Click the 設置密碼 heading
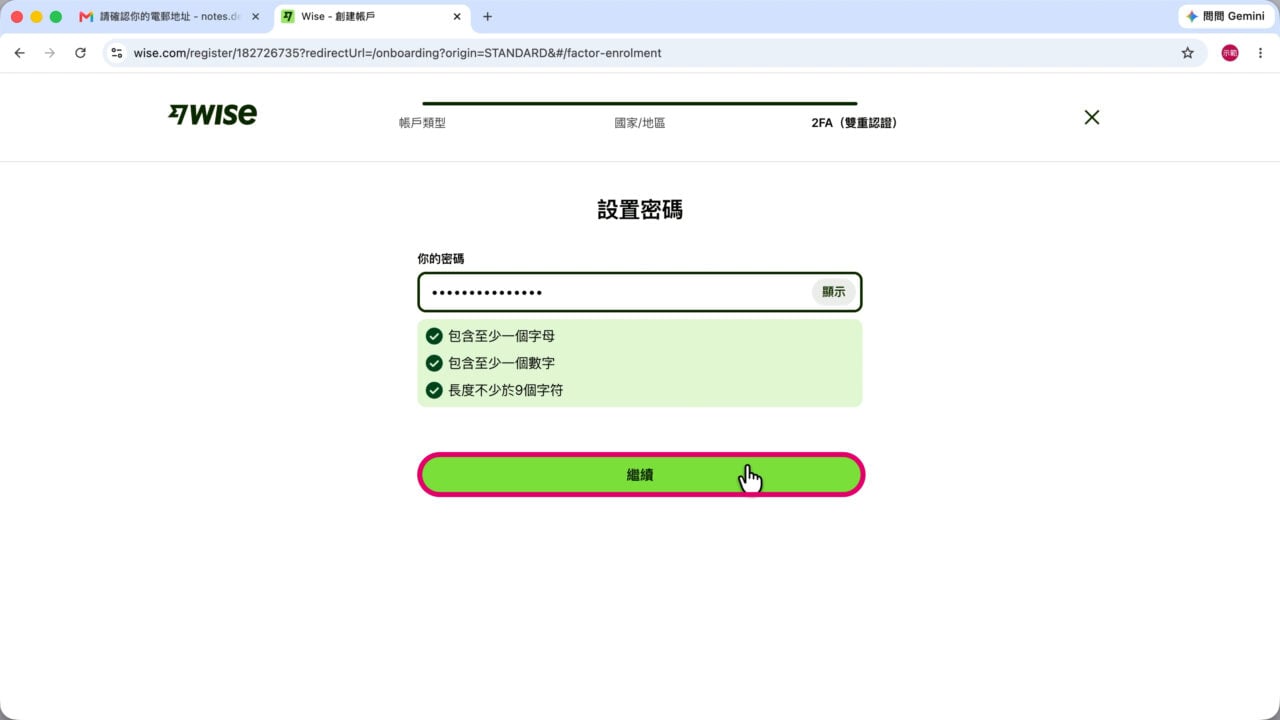 [x=640, y=210]
